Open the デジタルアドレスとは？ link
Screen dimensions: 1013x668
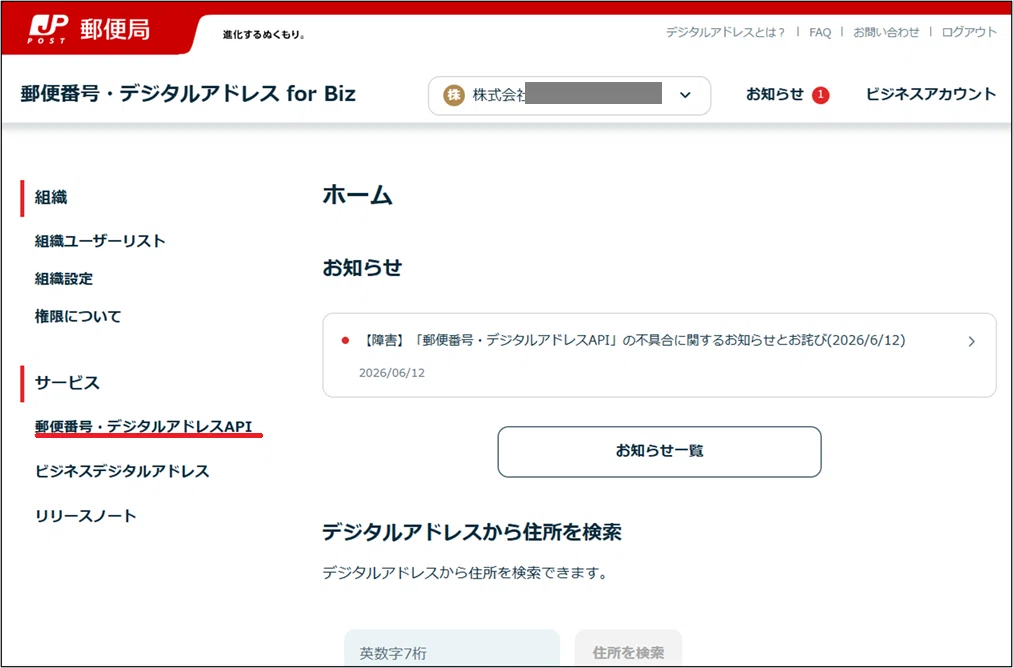pyautogui.click(x=725, y=32)
